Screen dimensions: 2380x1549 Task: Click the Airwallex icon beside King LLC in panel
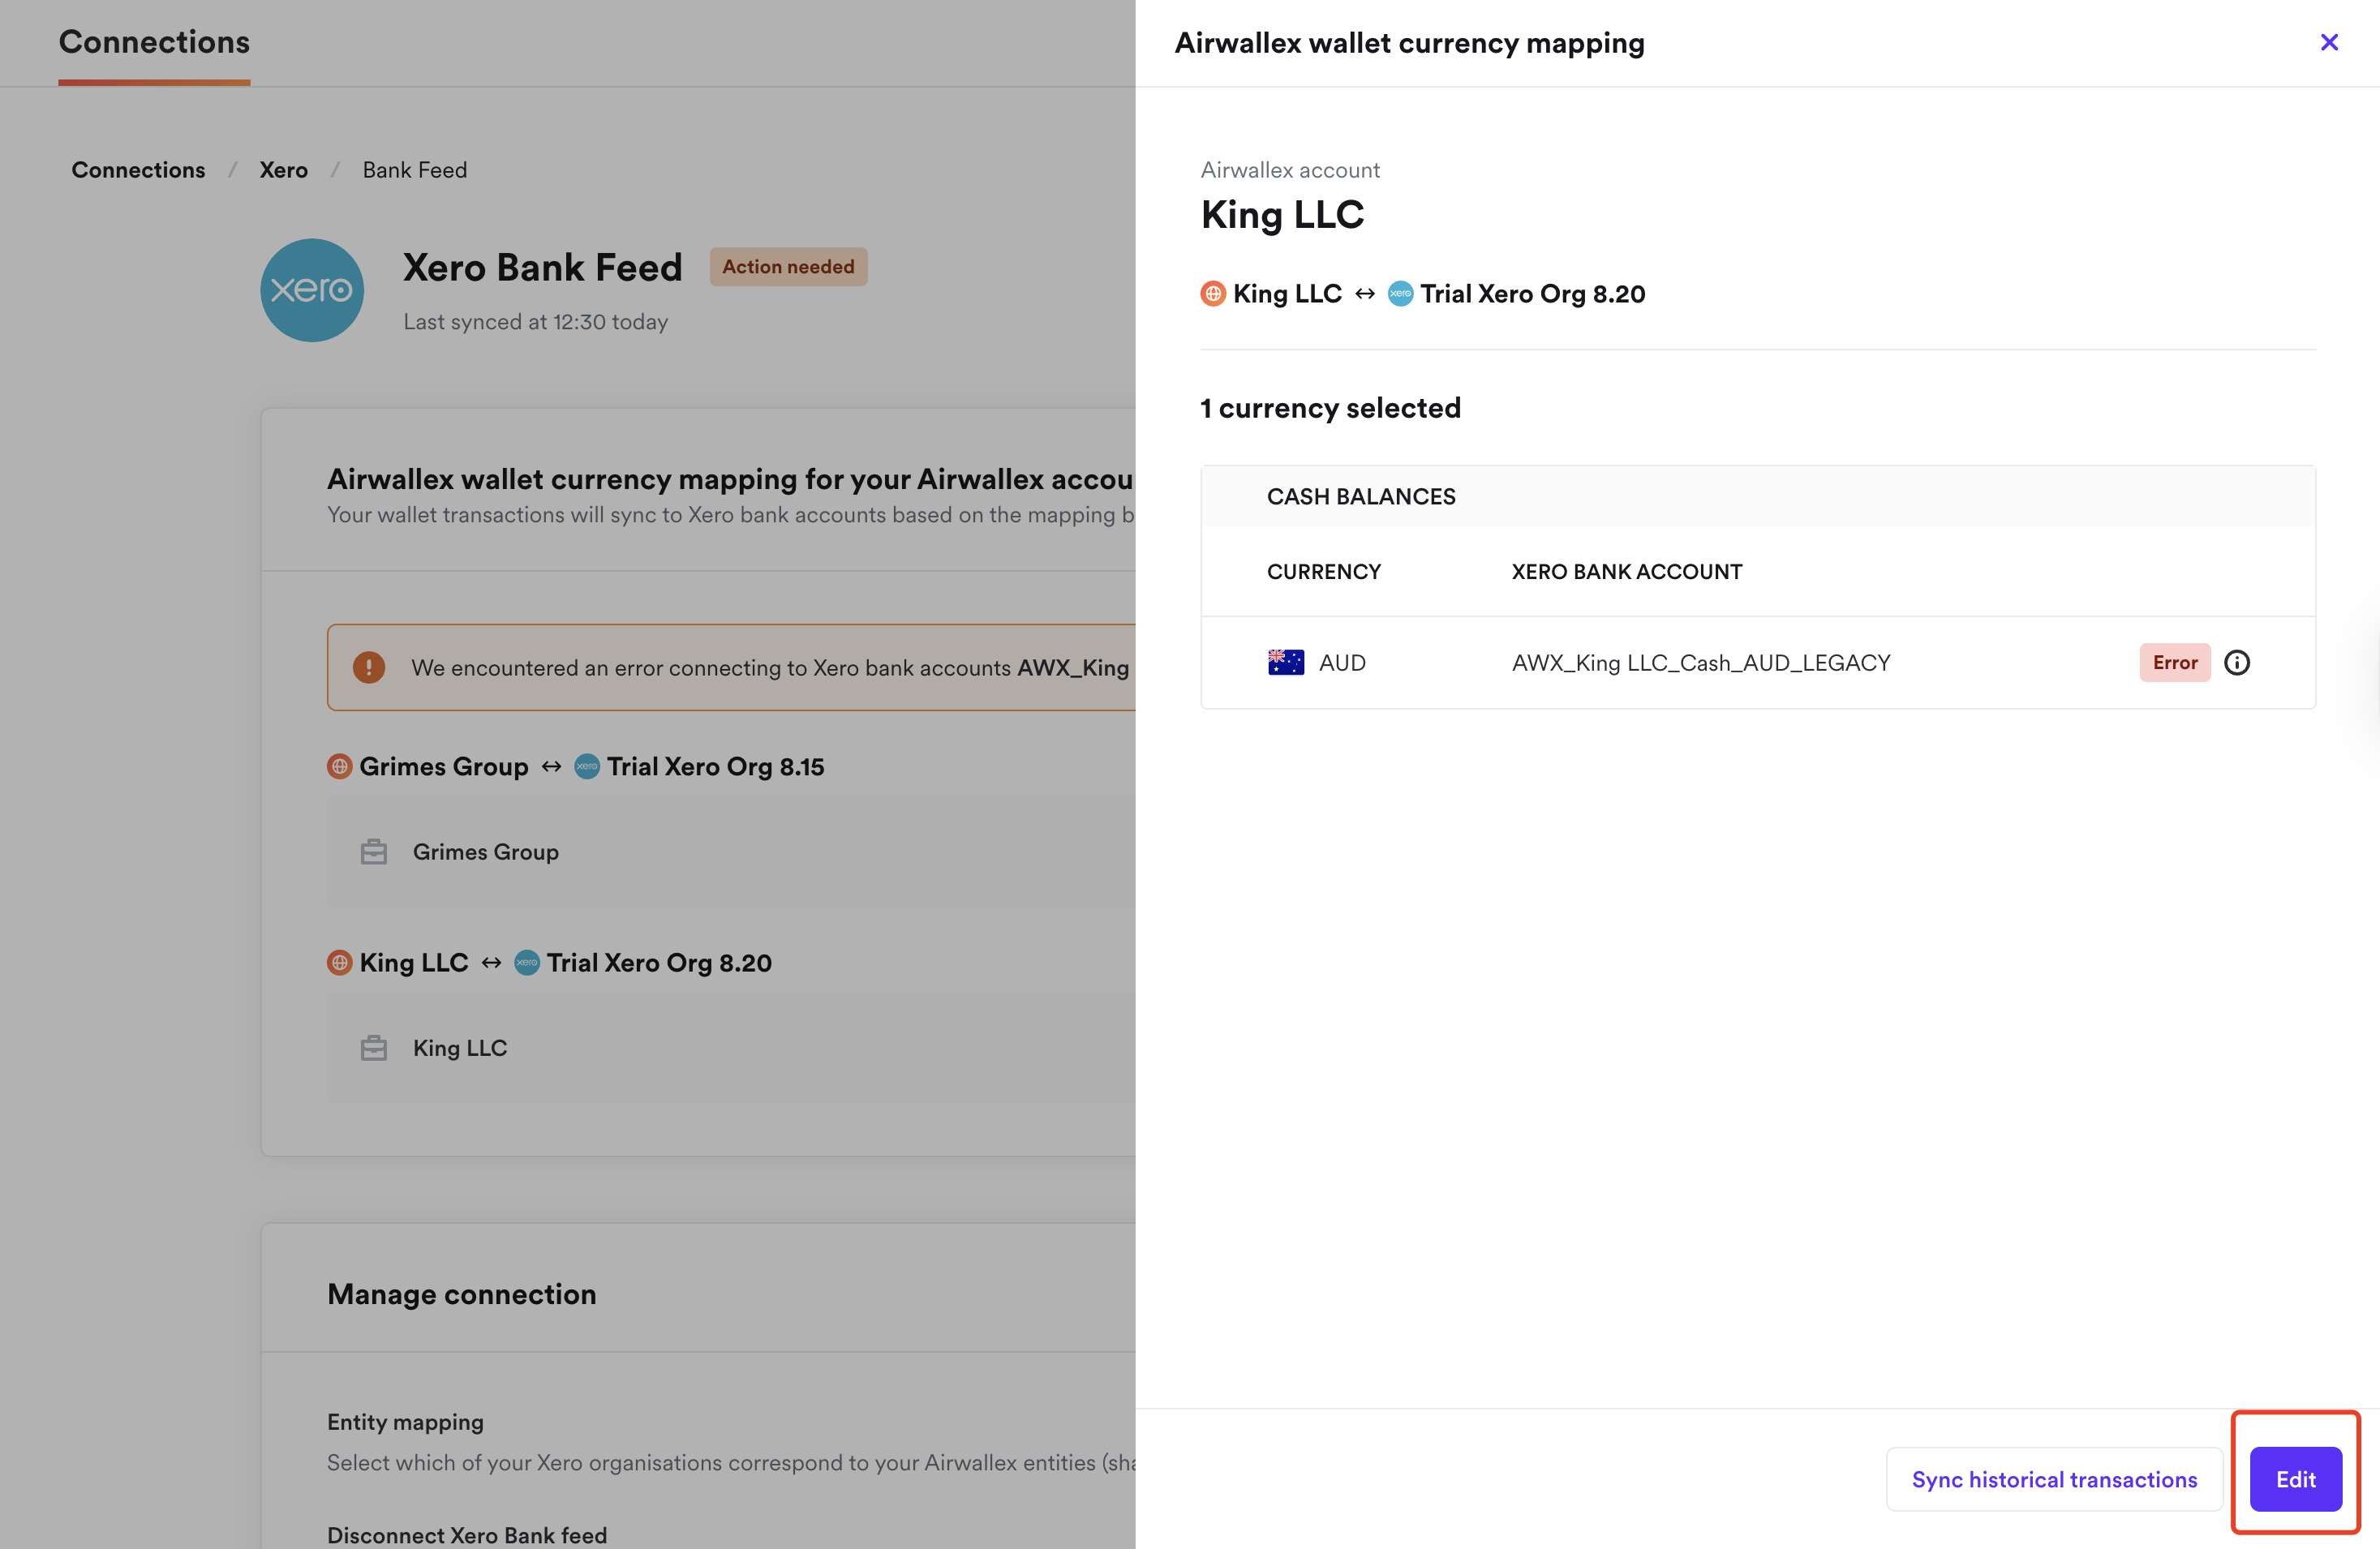[x=1212, y=294]
